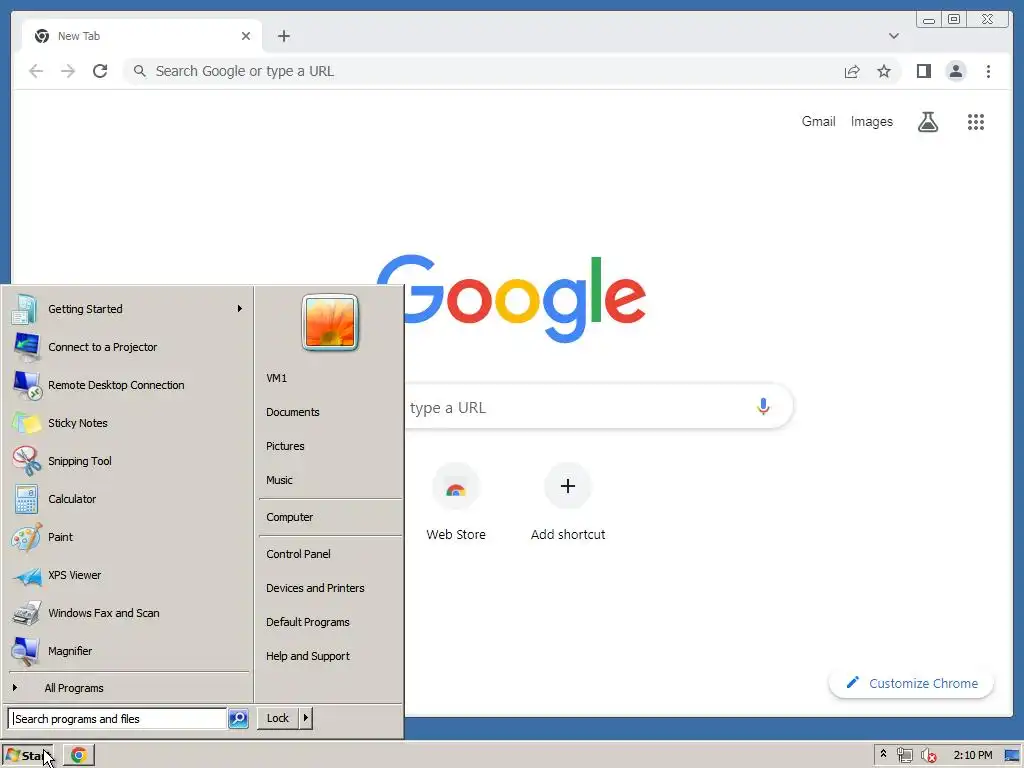Open Control Panel
Screen dimensions: 1024x768
tap(330, 554)
